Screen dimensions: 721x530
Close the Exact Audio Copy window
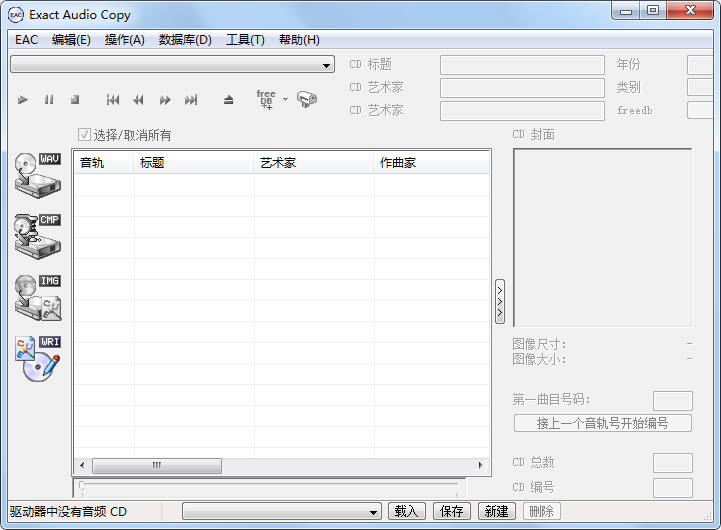pyautogui.click(x=690, y=11)
